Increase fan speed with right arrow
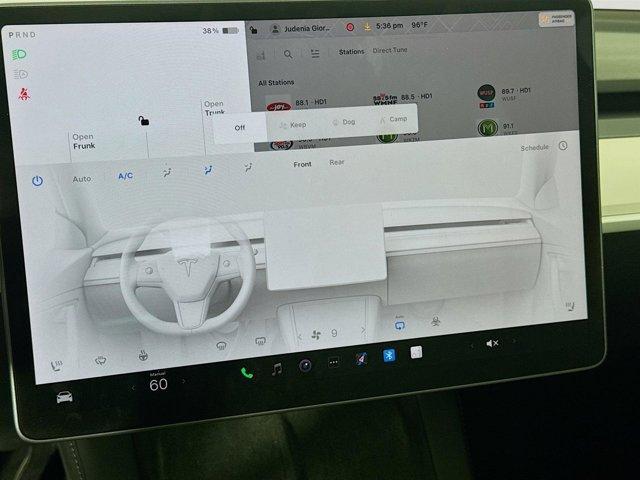This screenshot has width=640, height=480. (362, 330)
